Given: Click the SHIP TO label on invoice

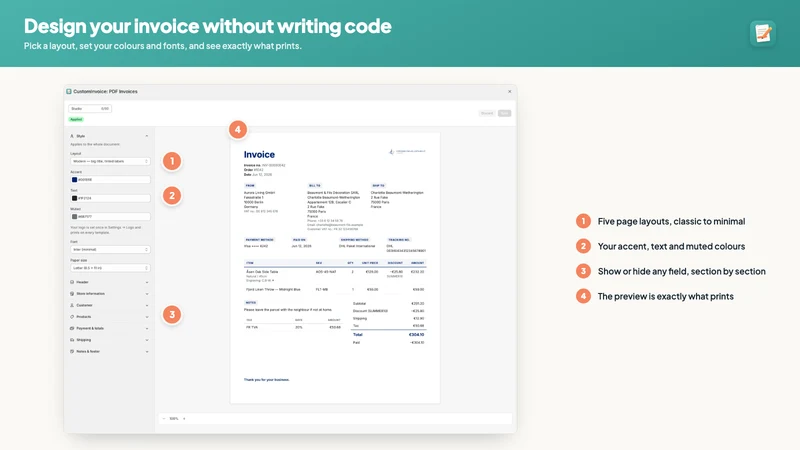Looking at the screenshot, I should point(379,186).
